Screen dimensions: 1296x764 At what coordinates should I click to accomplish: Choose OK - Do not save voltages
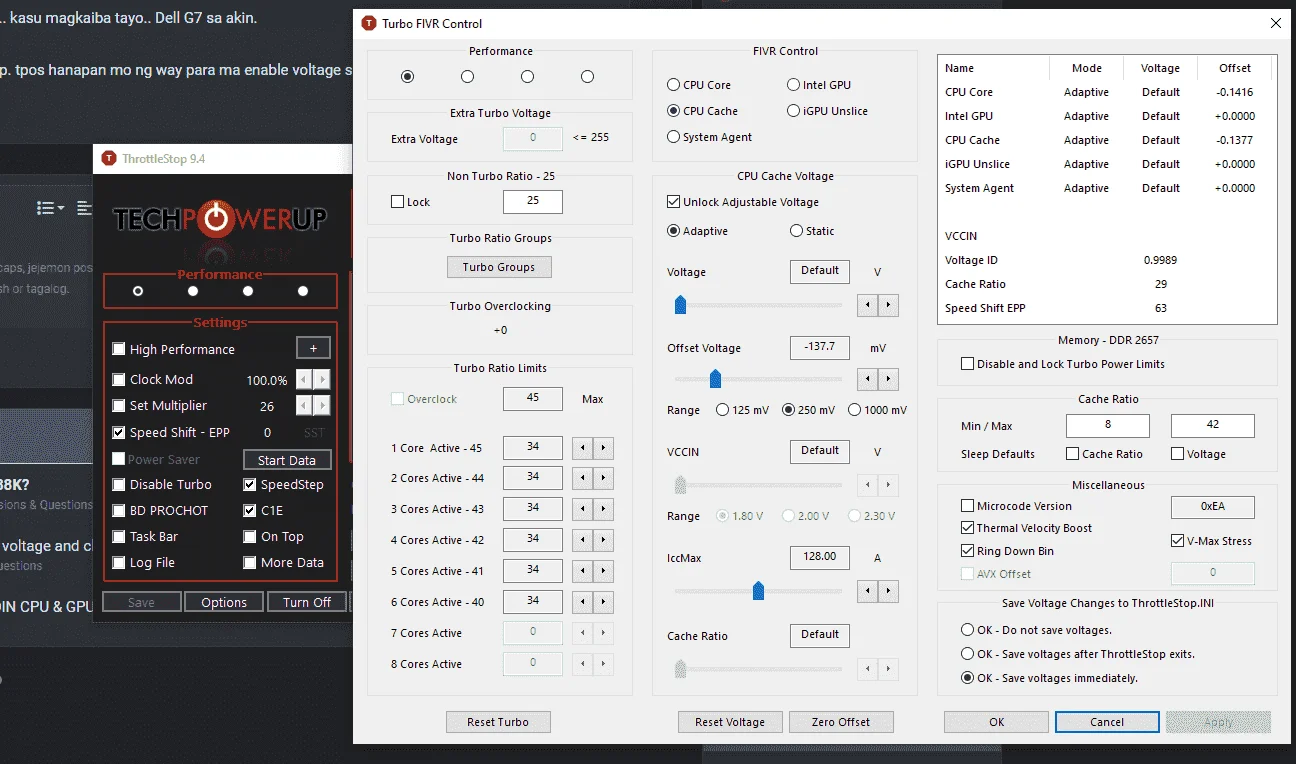click(967, 630)
